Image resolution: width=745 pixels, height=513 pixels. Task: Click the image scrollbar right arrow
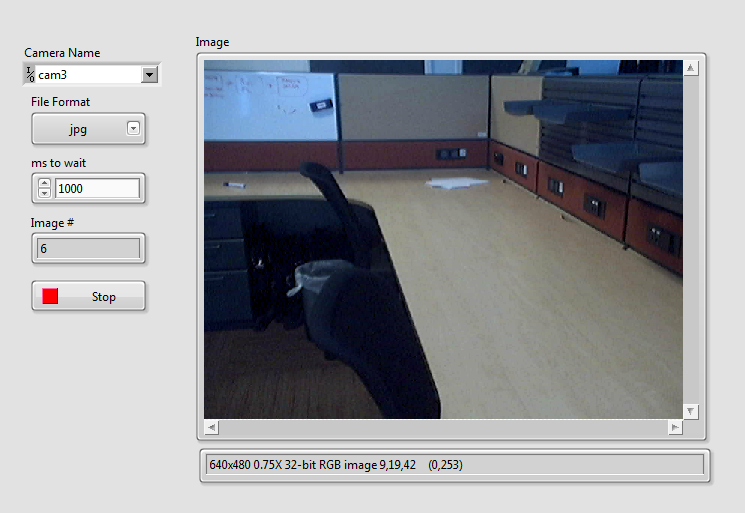(675, 428)
